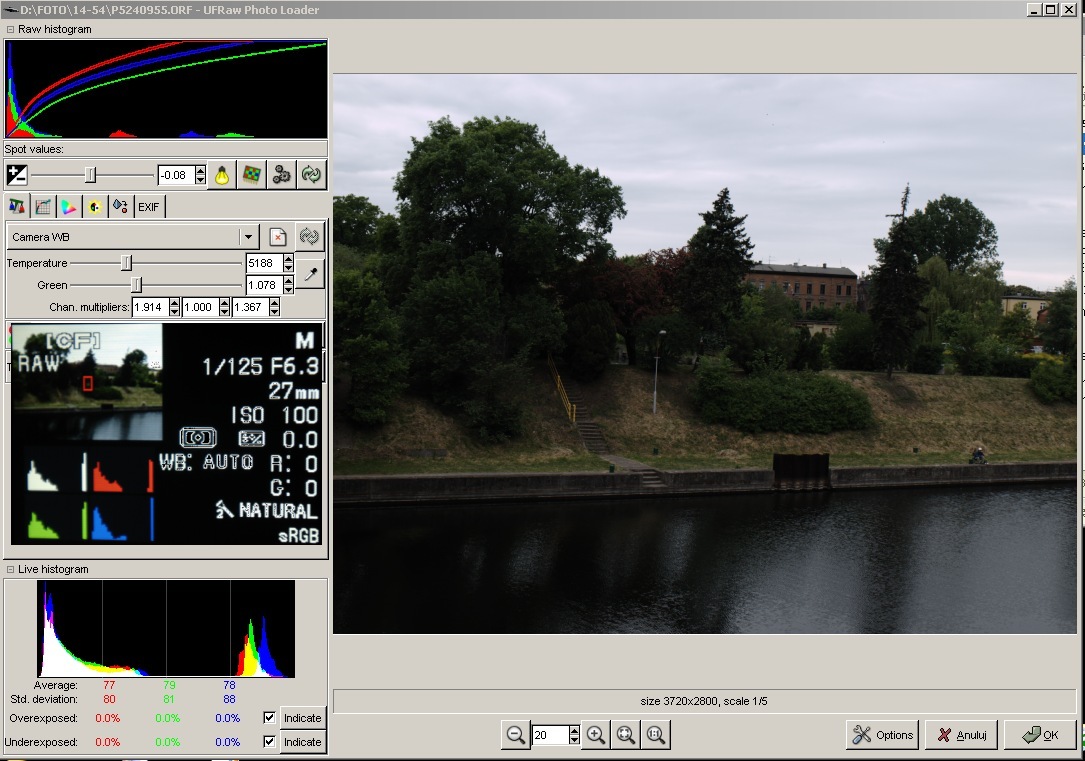Click the zoom out magnifier
Image resolution: width=1085 pixels, height=761 pixels.
[x=516, y=735]
